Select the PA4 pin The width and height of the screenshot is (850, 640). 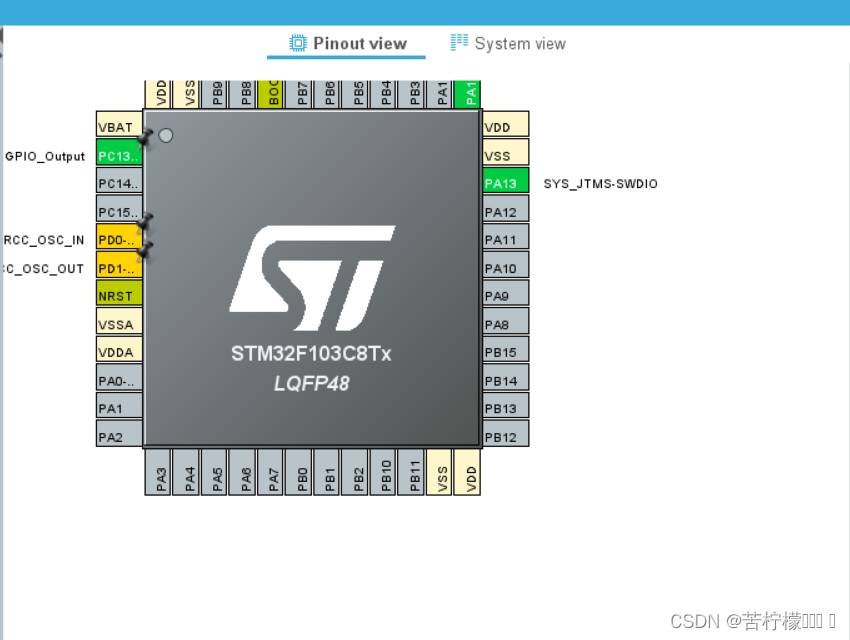coord(186,472)
